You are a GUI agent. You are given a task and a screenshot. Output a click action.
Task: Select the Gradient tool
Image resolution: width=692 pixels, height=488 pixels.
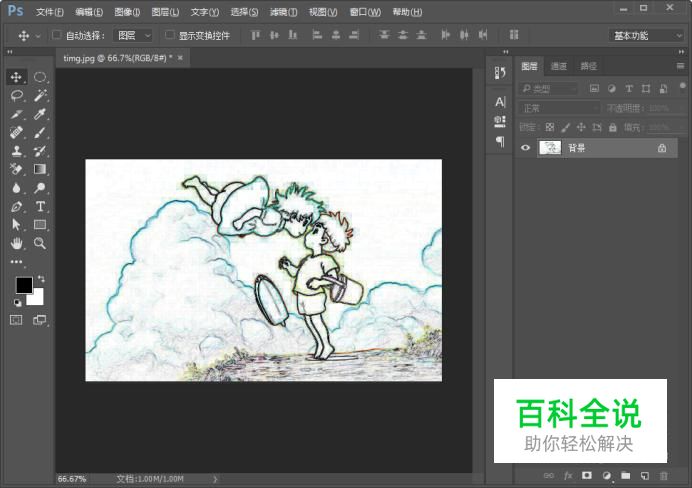point(40,169)
